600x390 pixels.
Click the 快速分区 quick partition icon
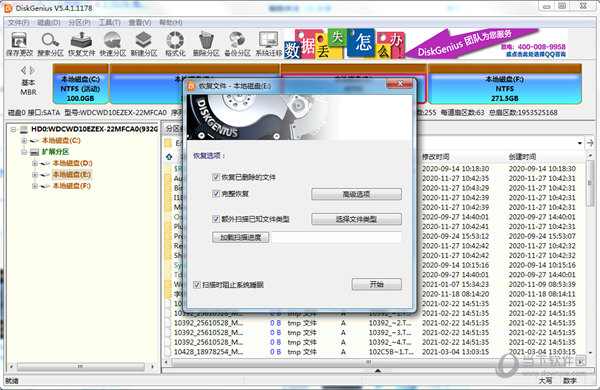[x=112, y=44]
